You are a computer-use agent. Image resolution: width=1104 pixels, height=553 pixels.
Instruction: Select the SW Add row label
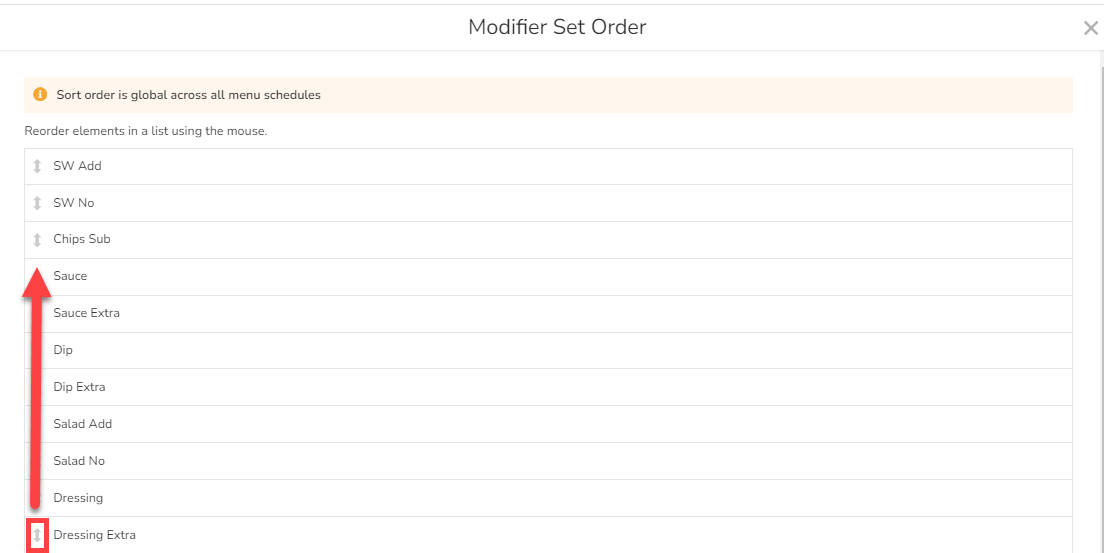click(77, 166)
